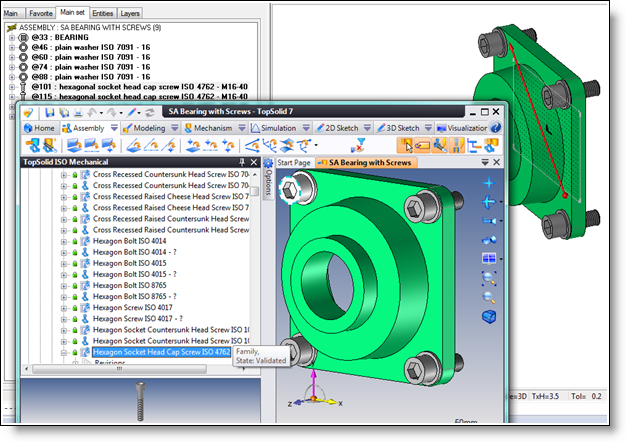The width and height of the screenshot is (626, 442).
Task: Select the @46 plain washer ISO 7091 item
Action: (x=91, y=47)
